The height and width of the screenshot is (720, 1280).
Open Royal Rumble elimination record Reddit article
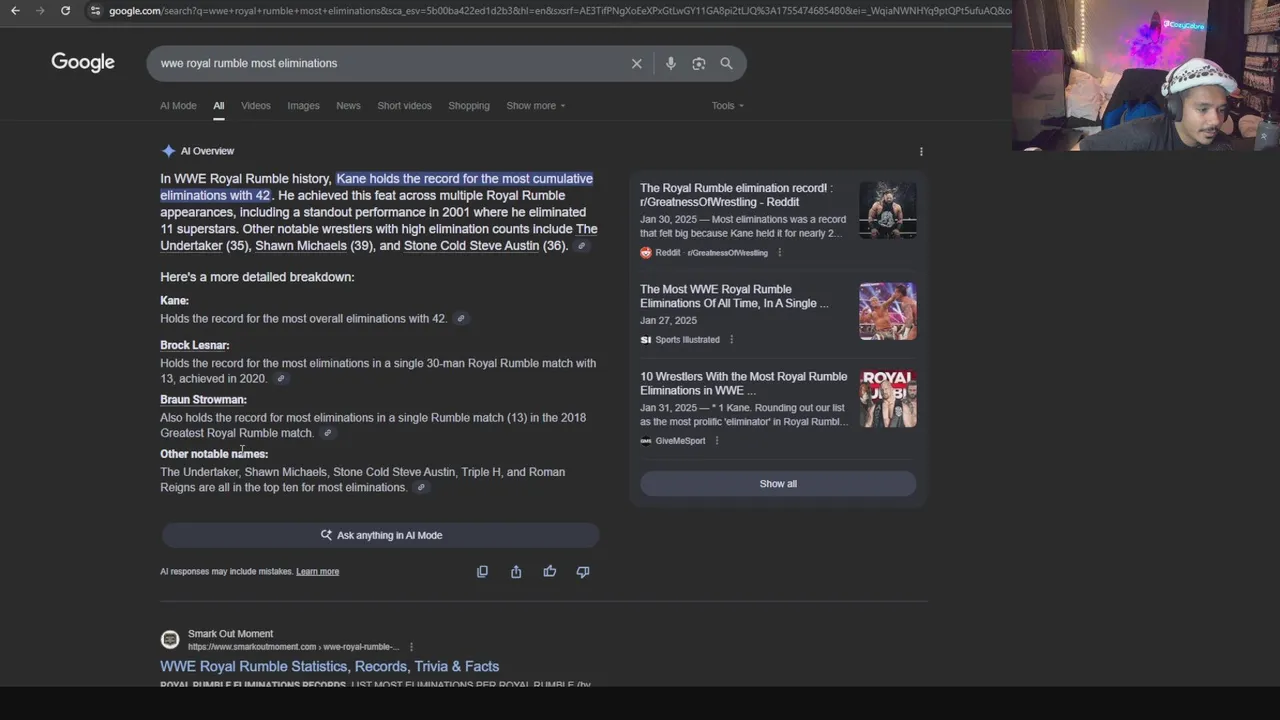coord(736,195)
